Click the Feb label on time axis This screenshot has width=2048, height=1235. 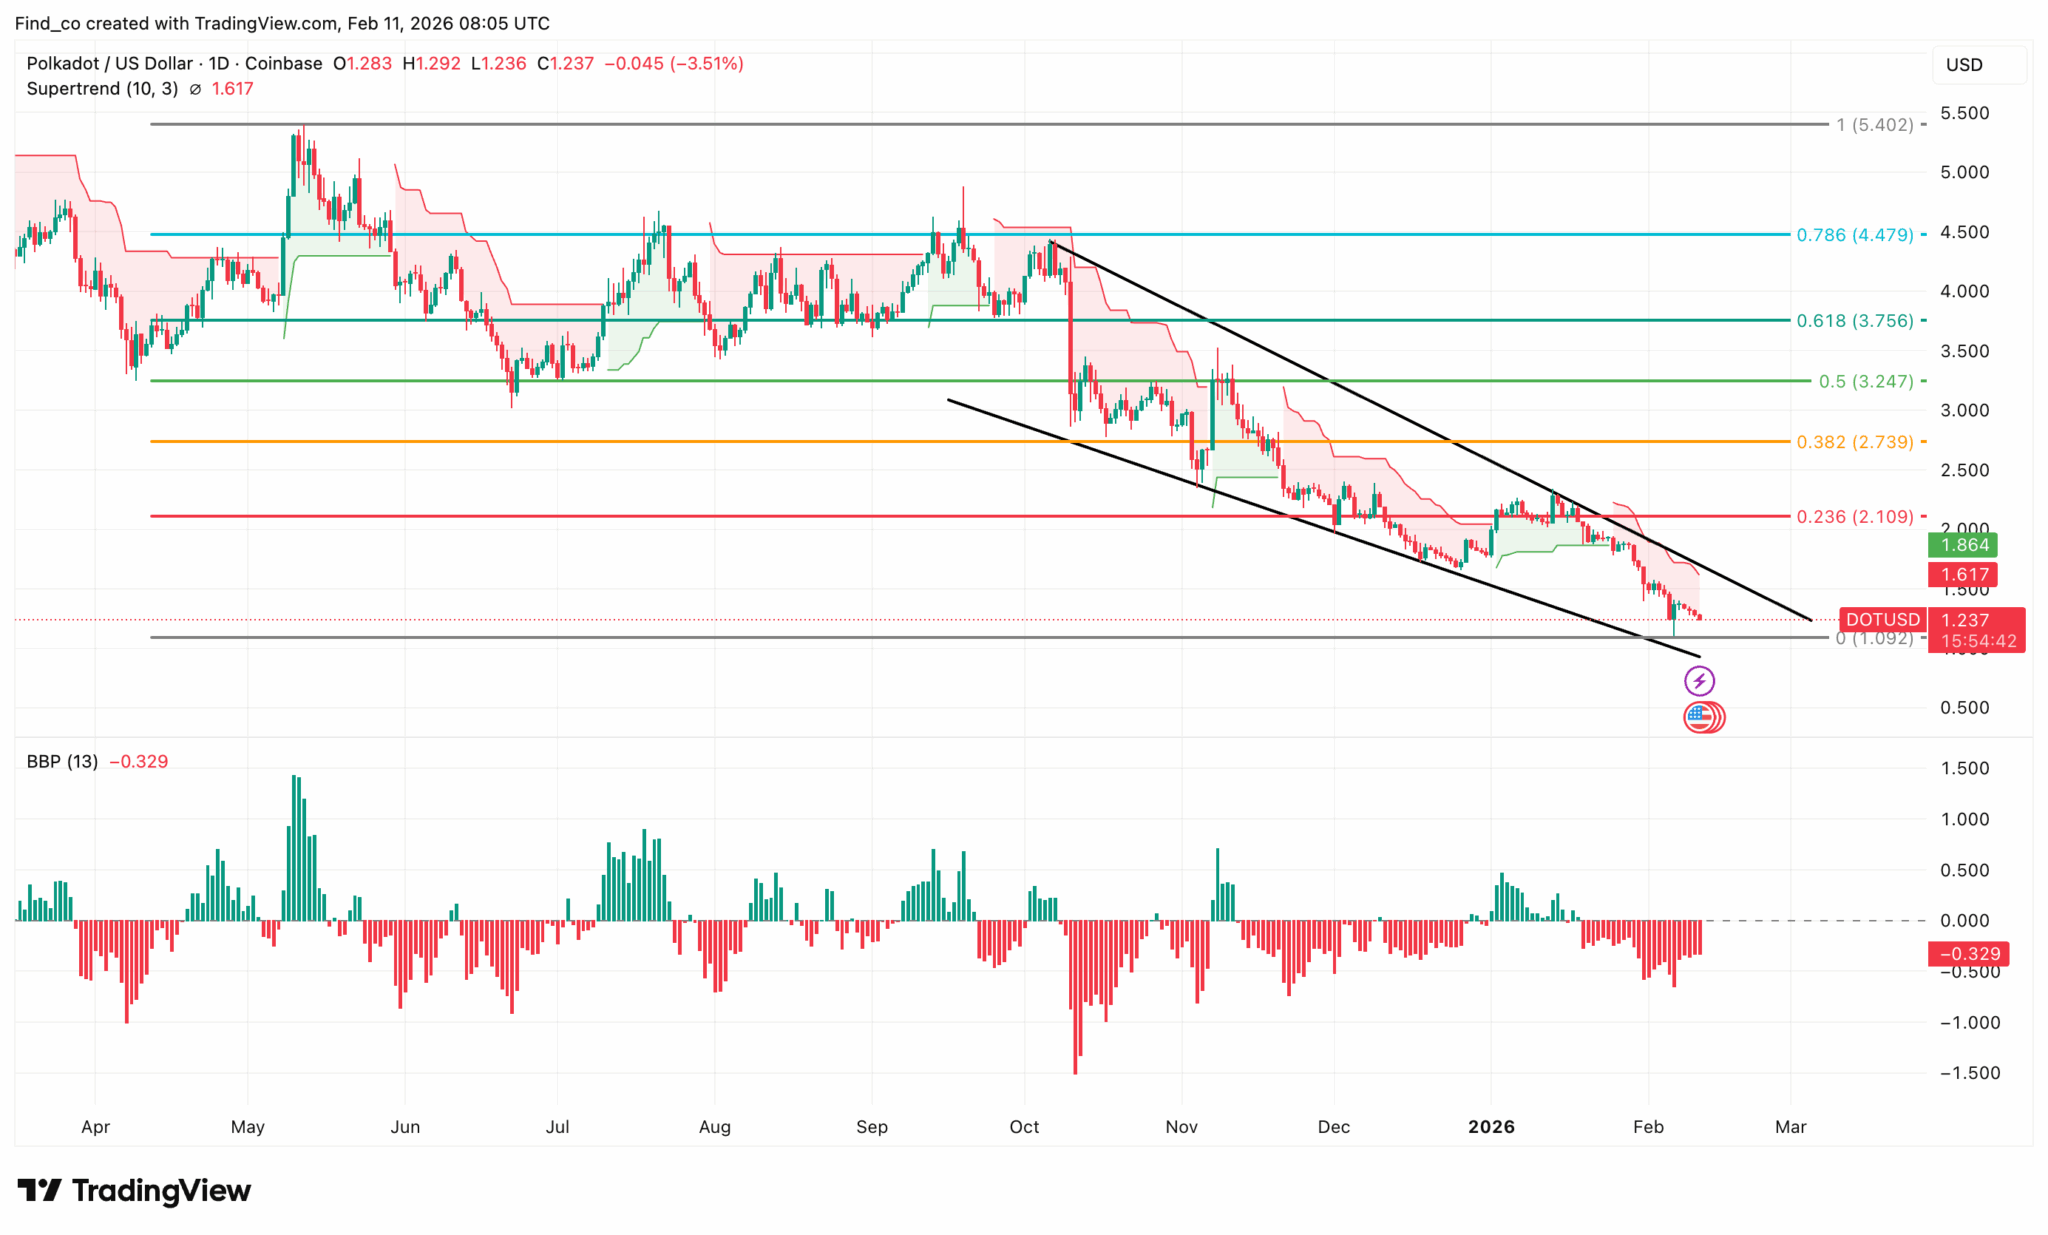point(1648,1127)
